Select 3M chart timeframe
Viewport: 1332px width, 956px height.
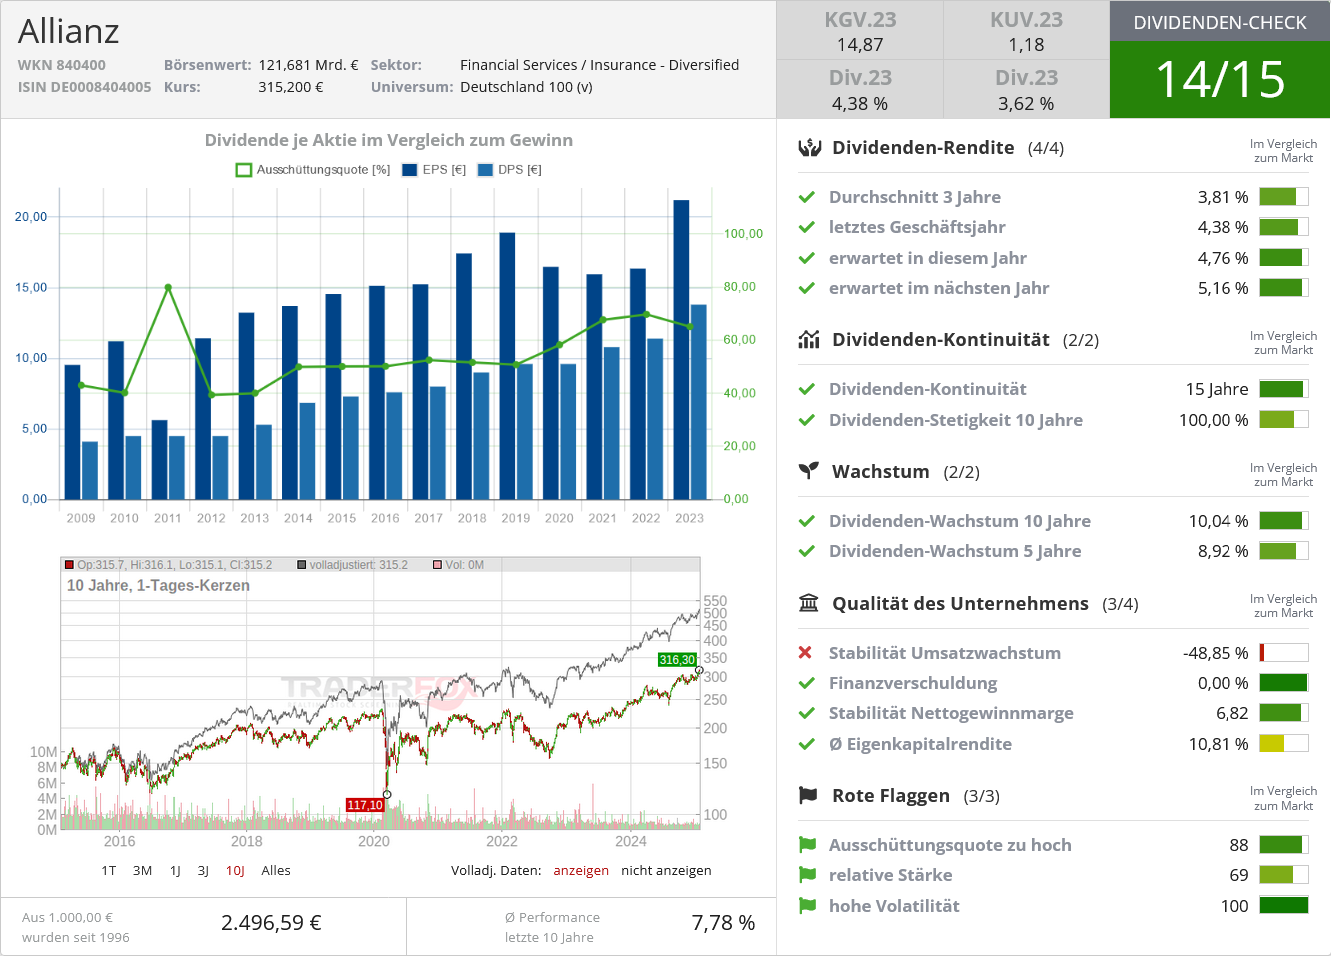[143, 871]
